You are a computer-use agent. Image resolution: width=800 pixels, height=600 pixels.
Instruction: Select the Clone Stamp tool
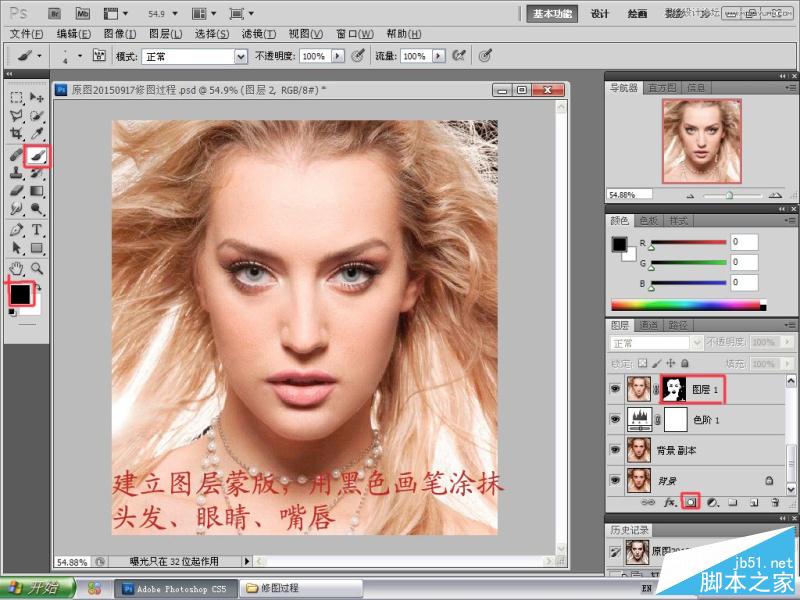16,172
